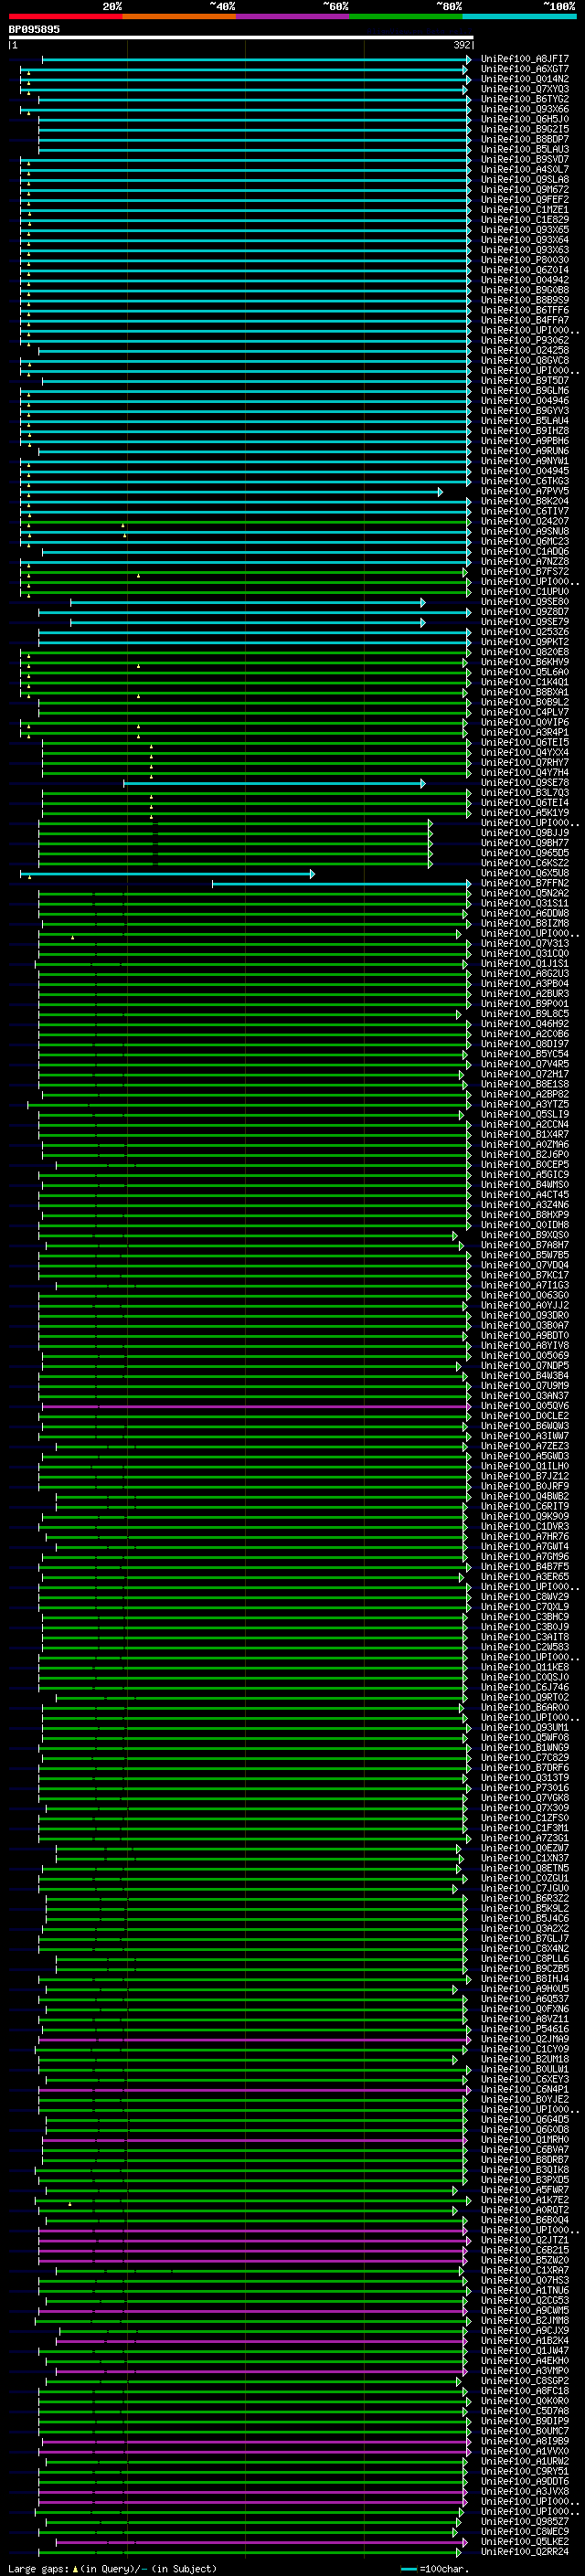Open UniRef100_B9G2I5 hit
This screenshot has height=2576, width=585.
pyautogui.click(x=525, y=130)
